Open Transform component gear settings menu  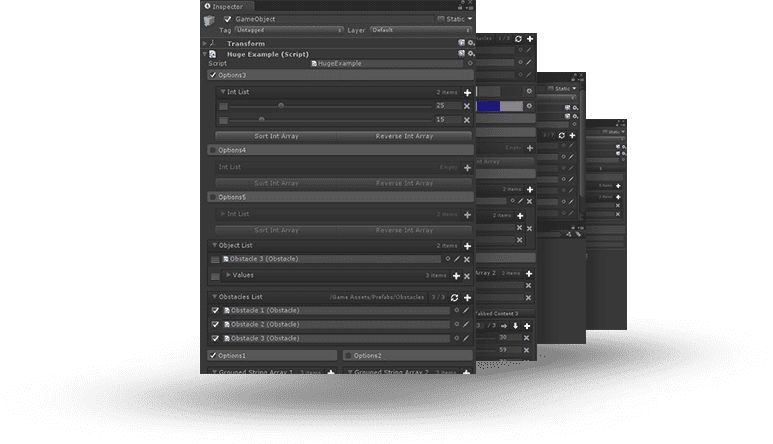471,43
